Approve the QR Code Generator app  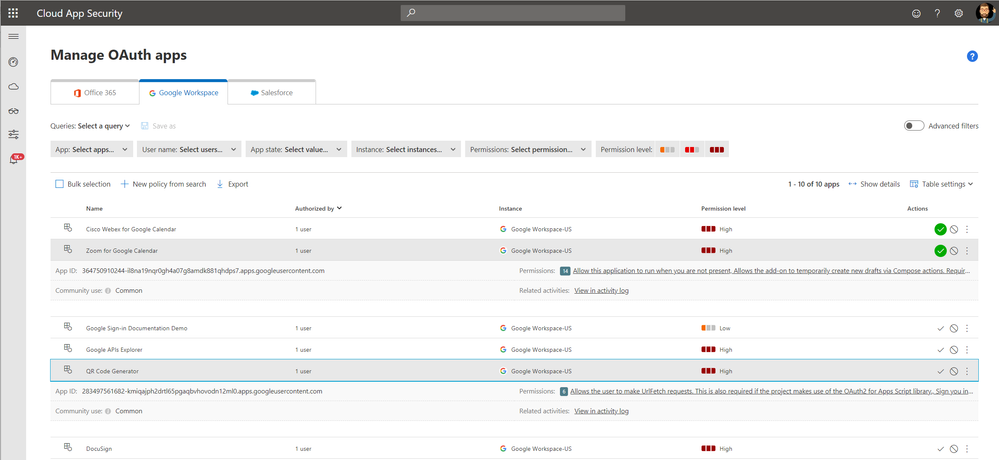[940, 371]
